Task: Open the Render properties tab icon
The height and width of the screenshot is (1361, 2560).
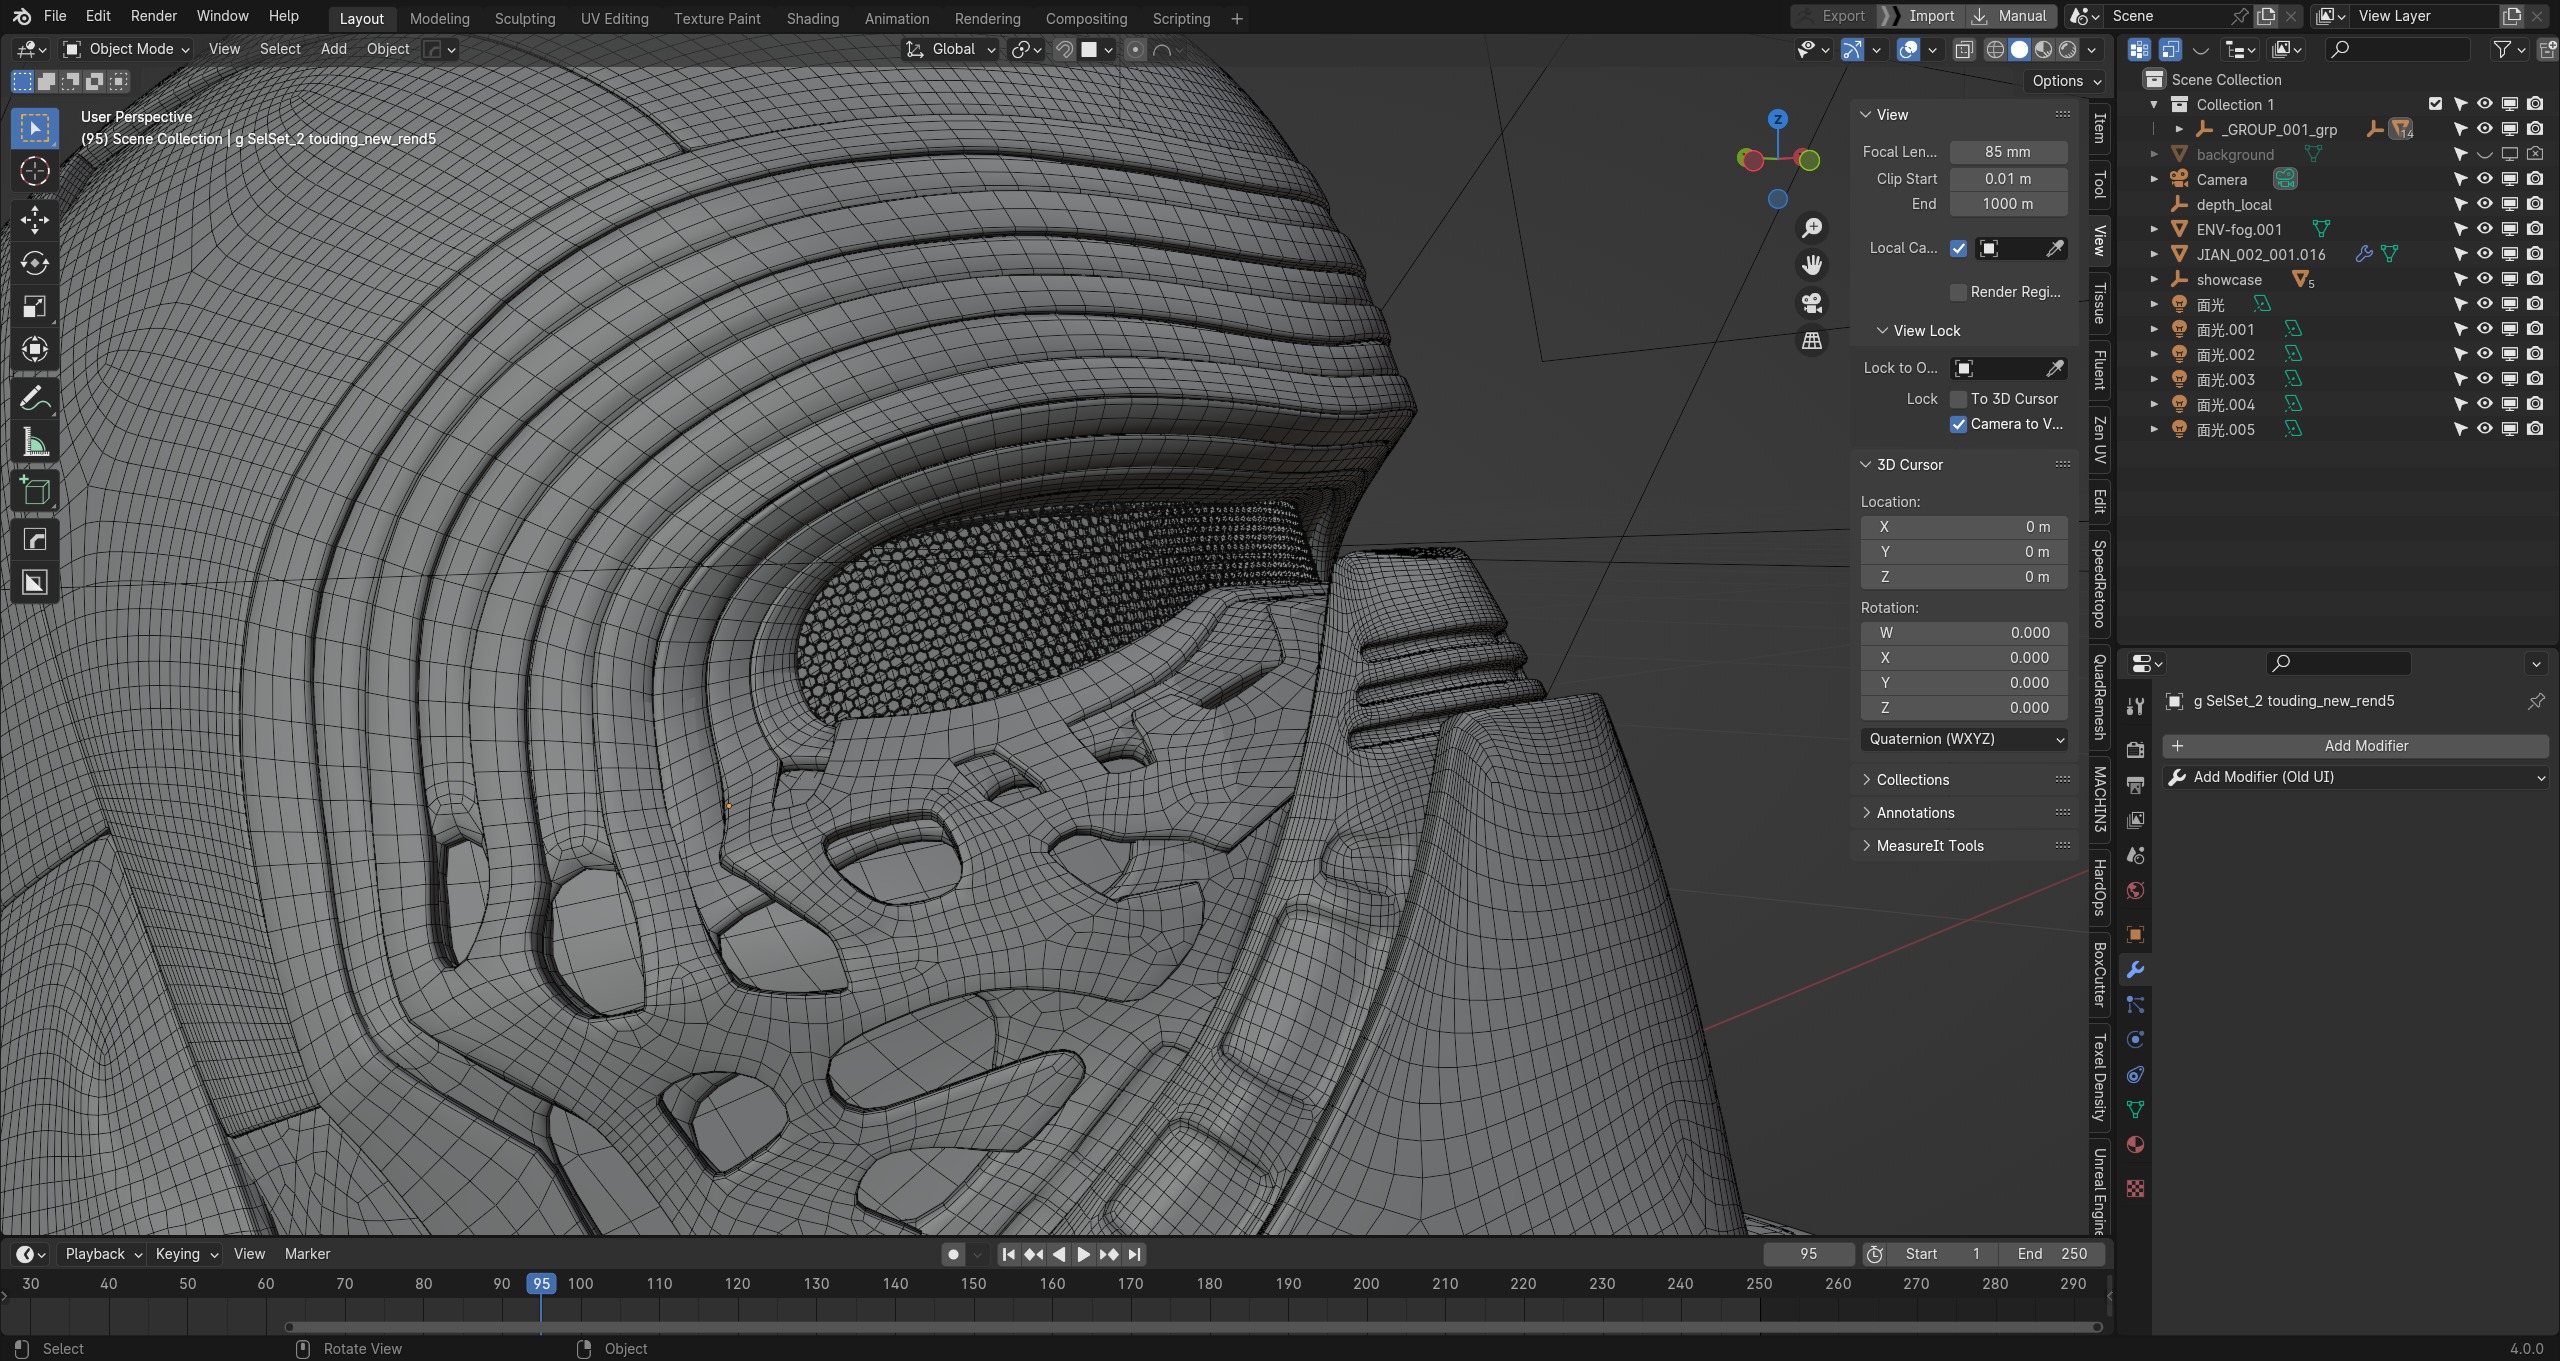Action: 2135,750
